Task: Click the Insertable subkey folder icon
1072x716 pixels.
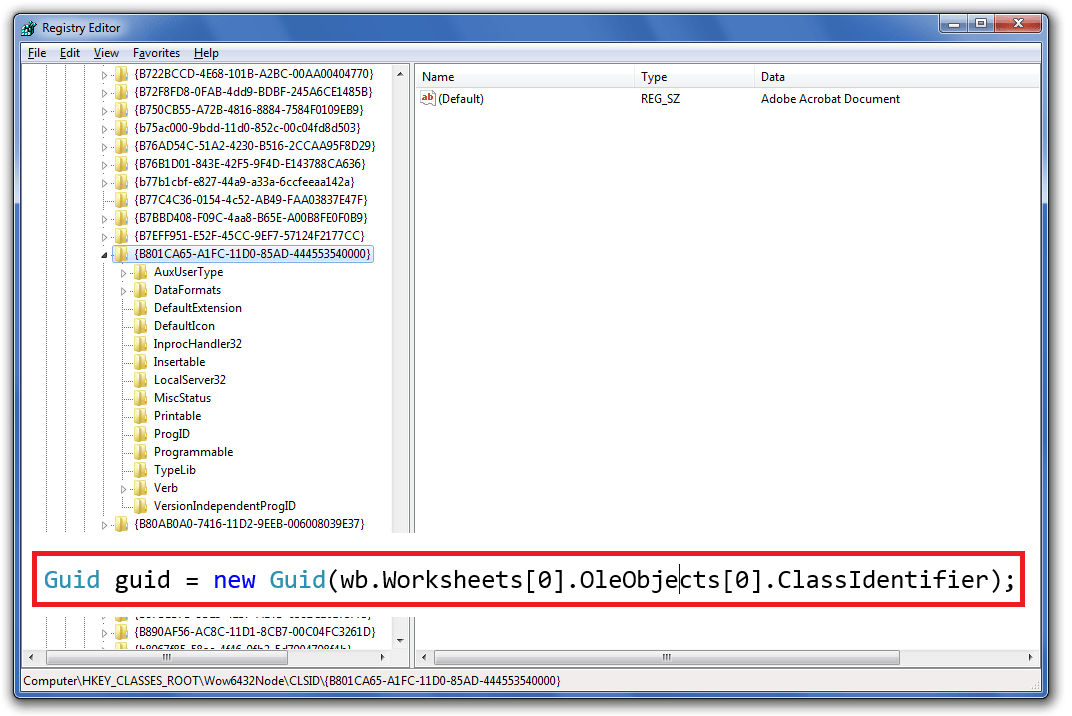Action: 140,361
